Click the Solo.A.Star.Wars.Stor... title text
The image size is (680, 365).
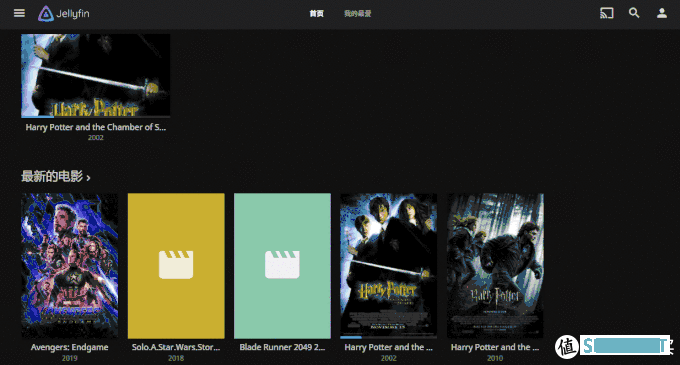pyautogui.click(x=176, y=347)
